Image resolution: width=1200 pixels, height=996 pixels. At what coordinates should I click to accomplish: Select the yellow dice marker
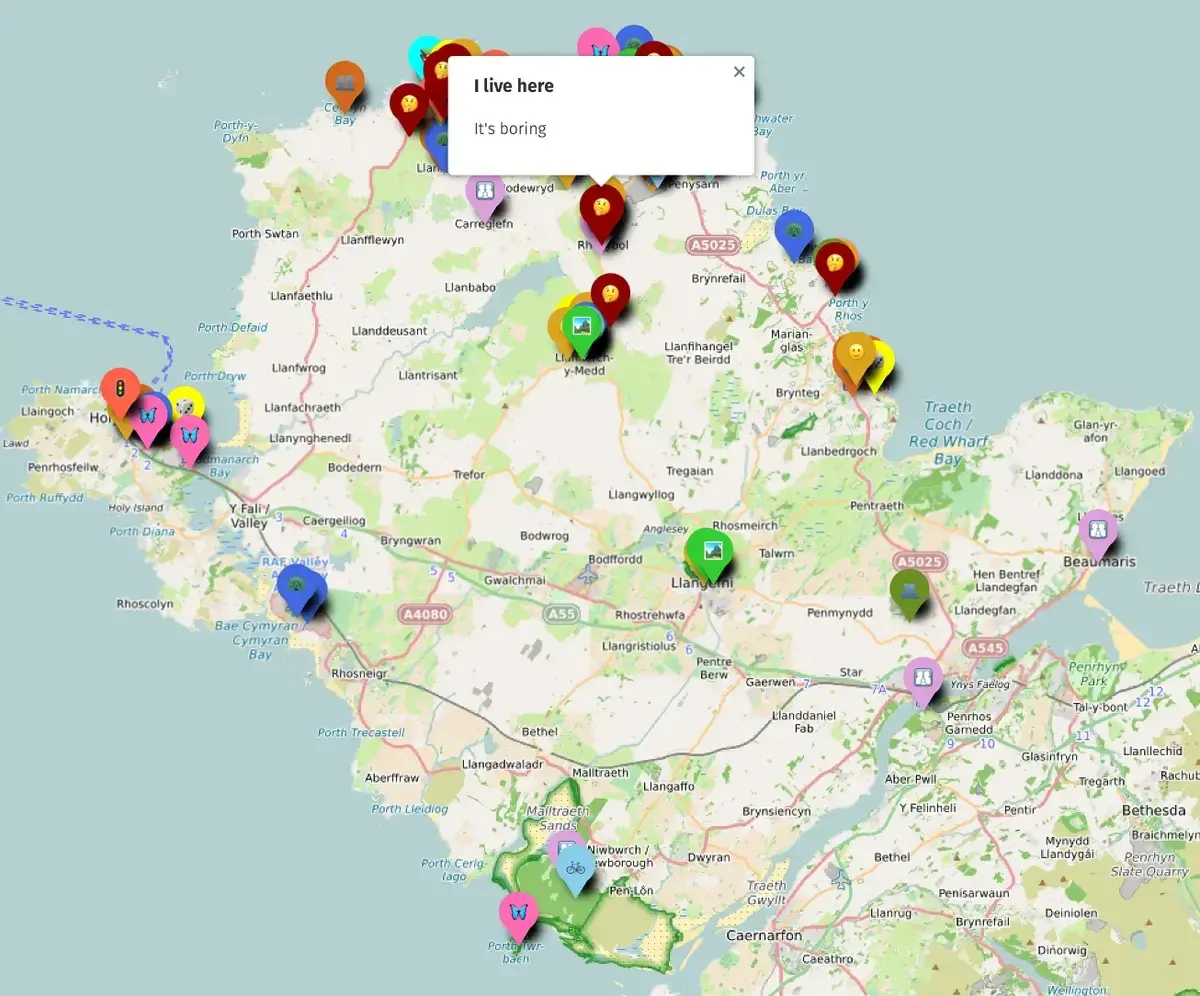(x=186, y=407)
